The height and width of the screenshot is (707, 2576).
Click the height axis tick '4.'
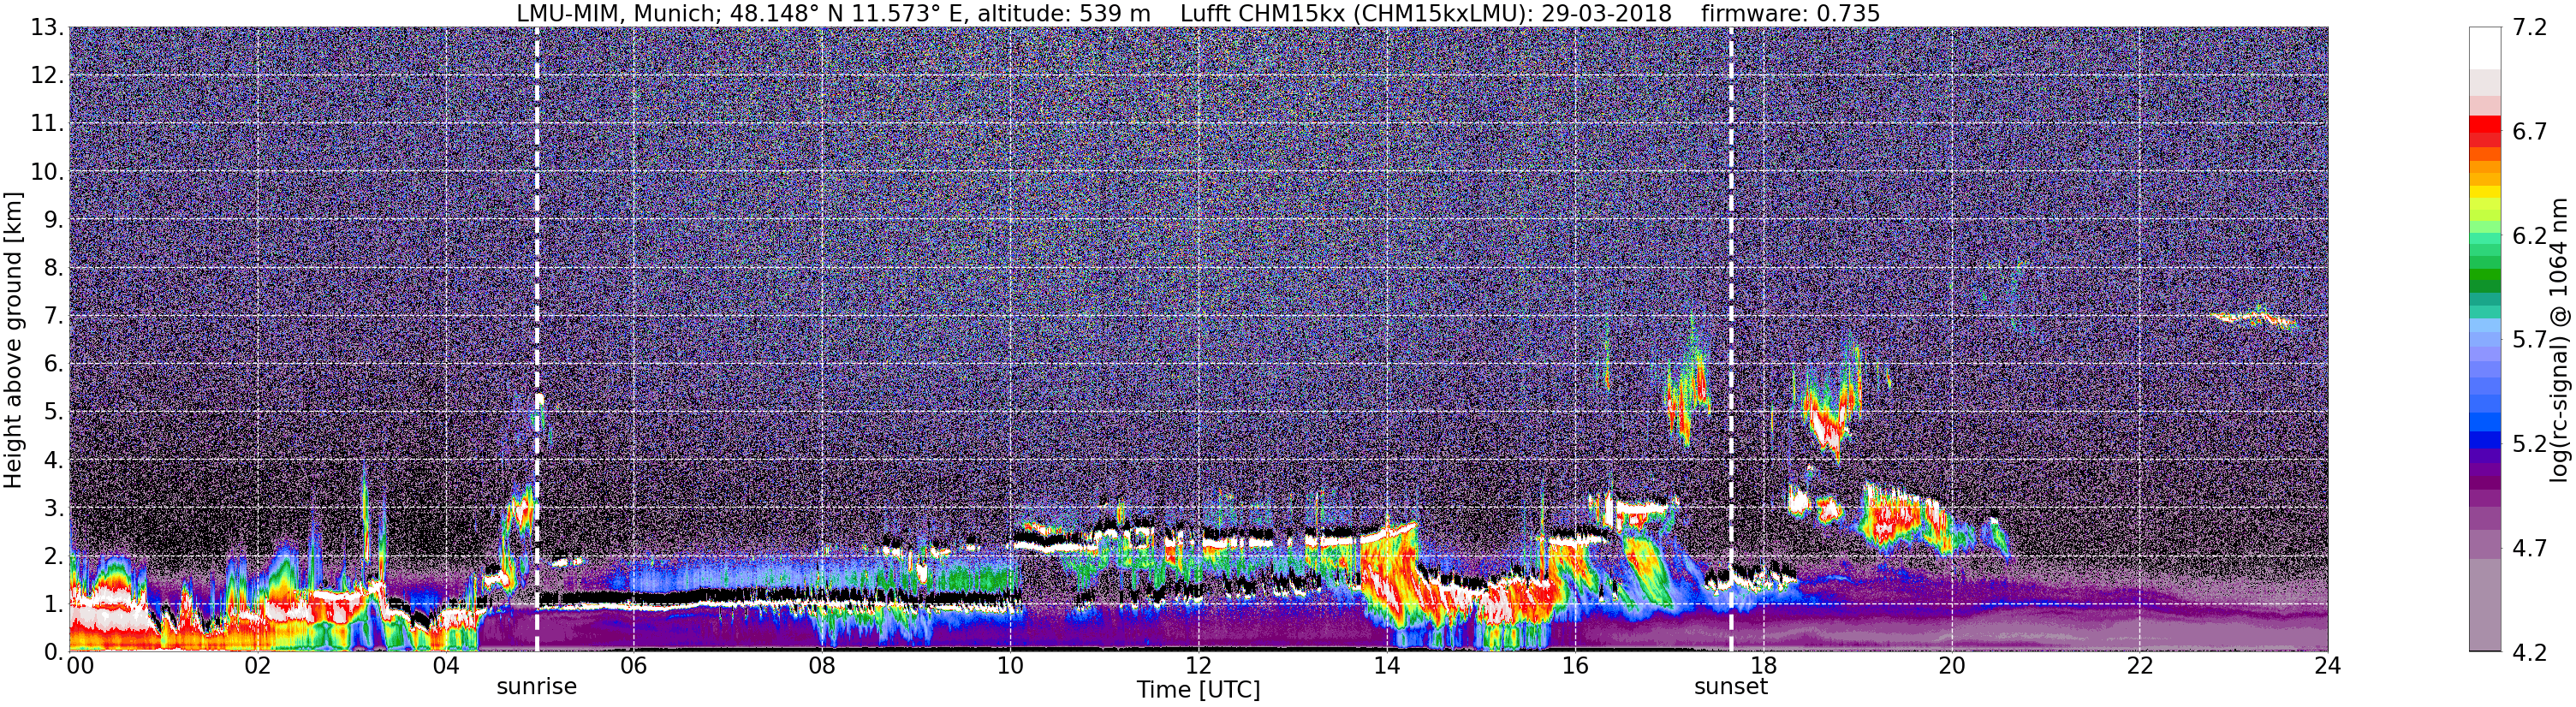tap(54, 460)
